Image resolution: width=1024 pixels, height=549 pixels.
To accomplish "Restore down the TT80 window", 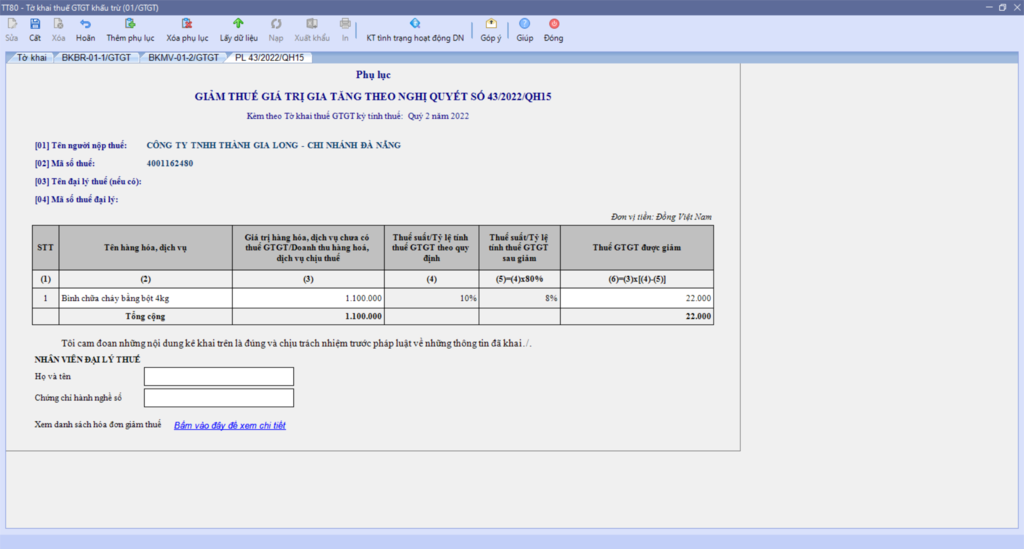I will click(x=1002, y=7).
